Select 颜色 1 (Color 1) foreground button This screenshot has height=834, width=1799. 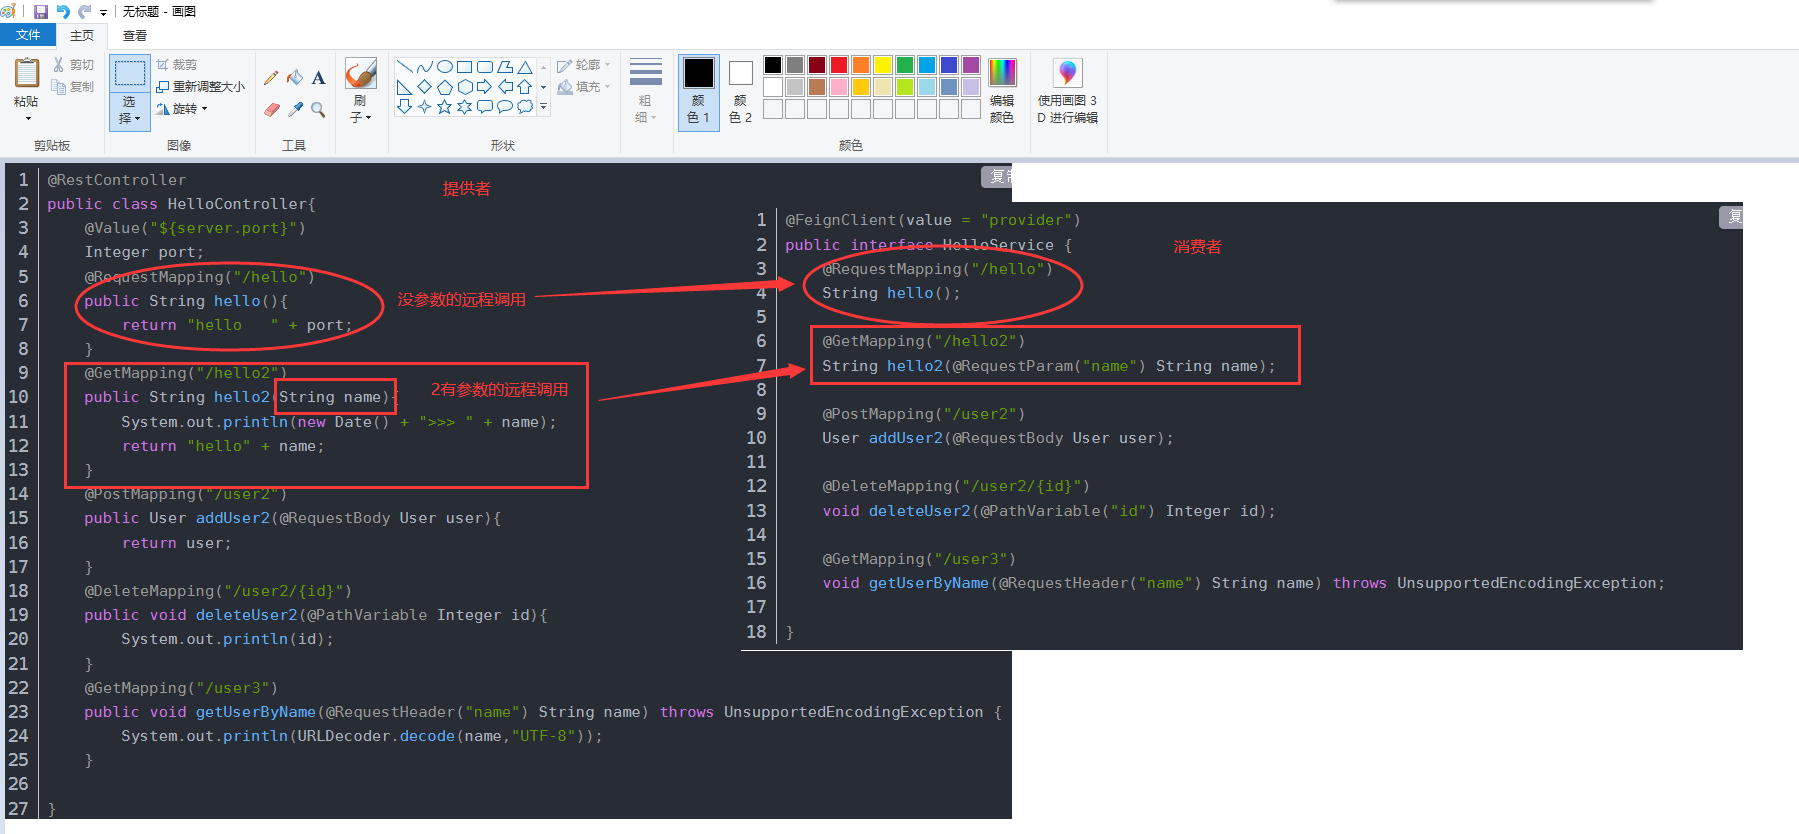click(699, 91)
